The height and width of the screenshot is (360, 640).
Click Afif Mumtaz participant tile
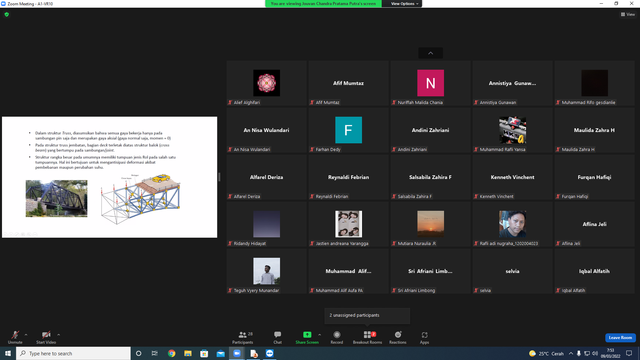point(348,83)
